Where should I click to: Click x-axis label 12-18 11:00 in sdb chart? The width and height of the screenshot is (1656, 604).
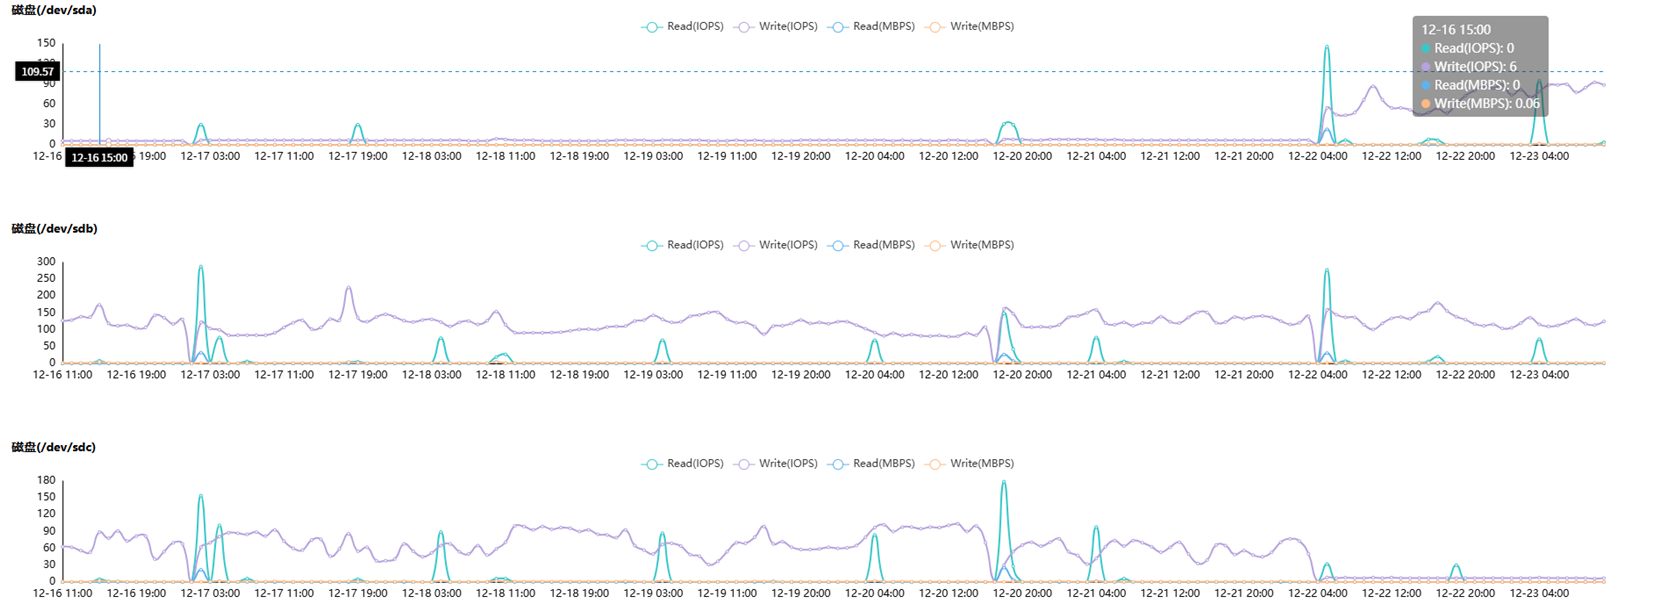[x=505, y=376]
